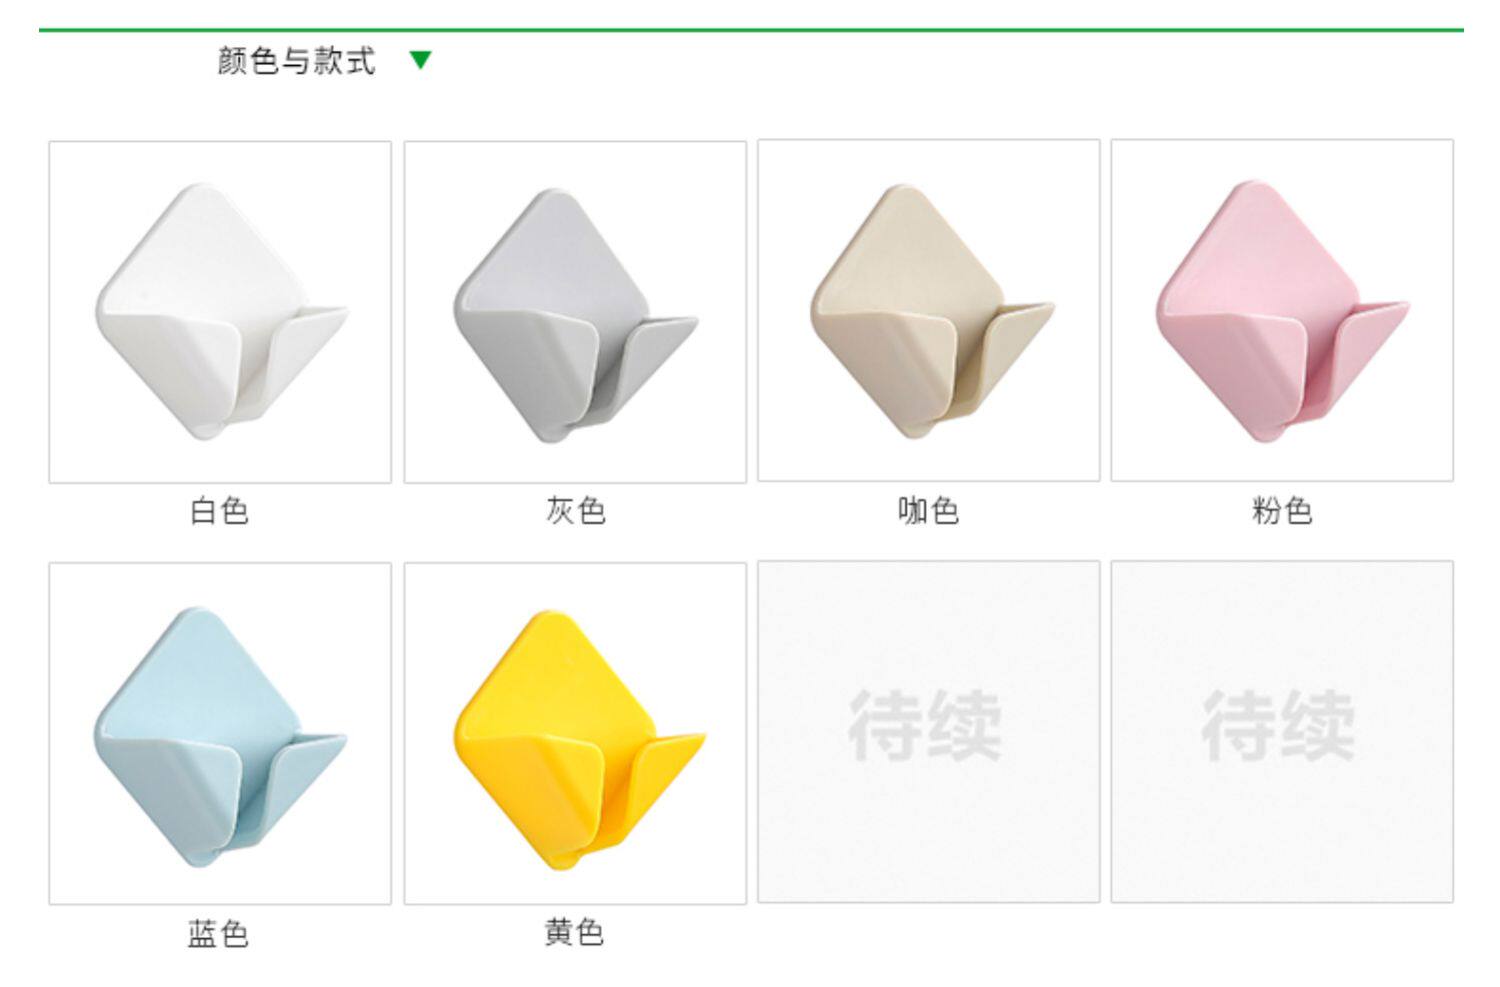Click the 咖色 caption

click(x=928, y=511)
